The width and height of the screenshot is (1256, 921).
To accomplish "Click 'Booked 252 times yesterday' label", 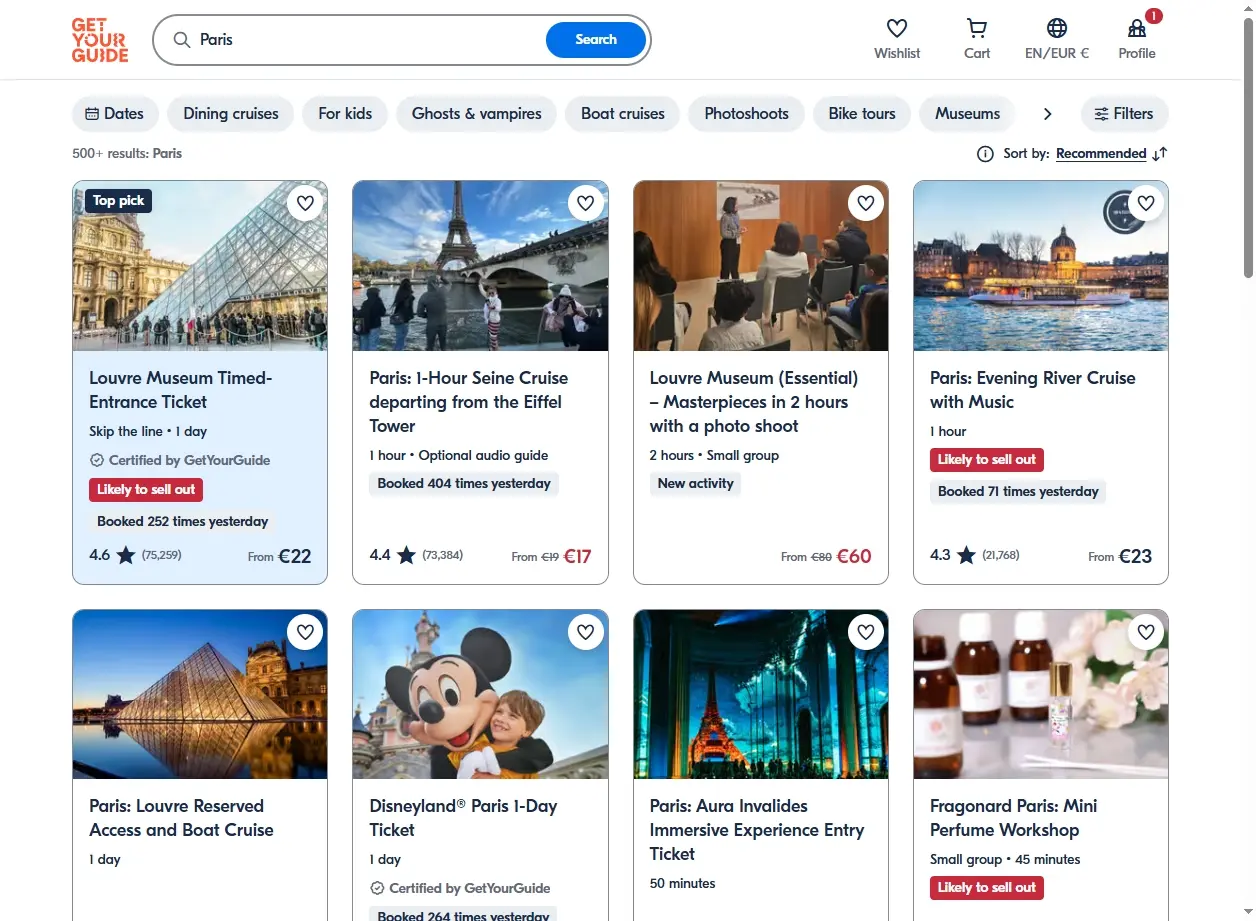I will pos(183,521).
